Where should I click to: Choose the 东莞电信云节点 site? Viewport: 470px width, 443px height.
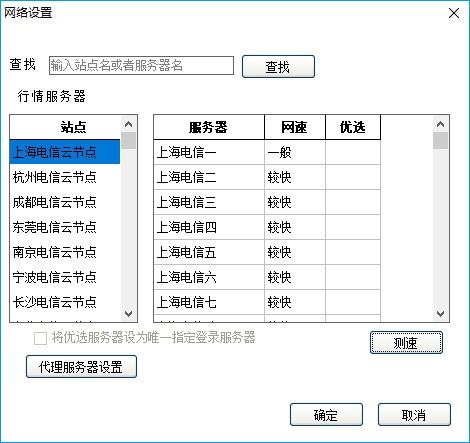(65, 227)
